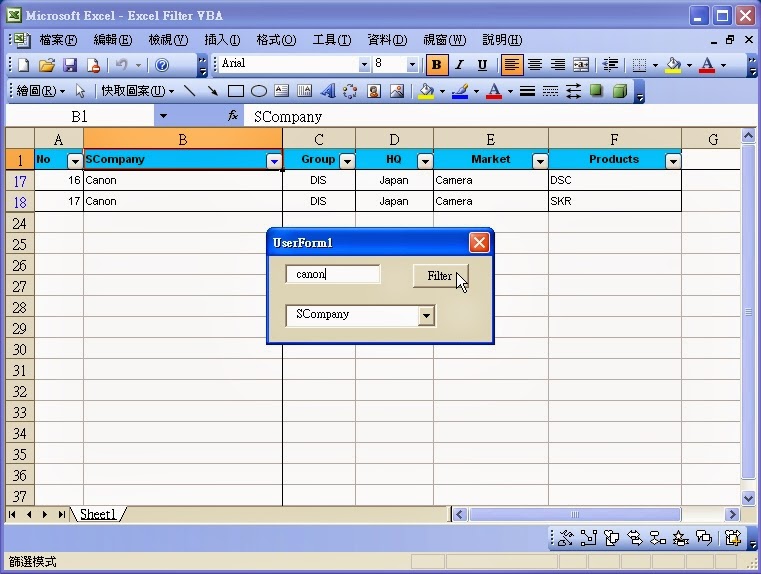Choose the Select Objects pointer tool
This screenshot has height=574, width=761.
pos(81,91)
